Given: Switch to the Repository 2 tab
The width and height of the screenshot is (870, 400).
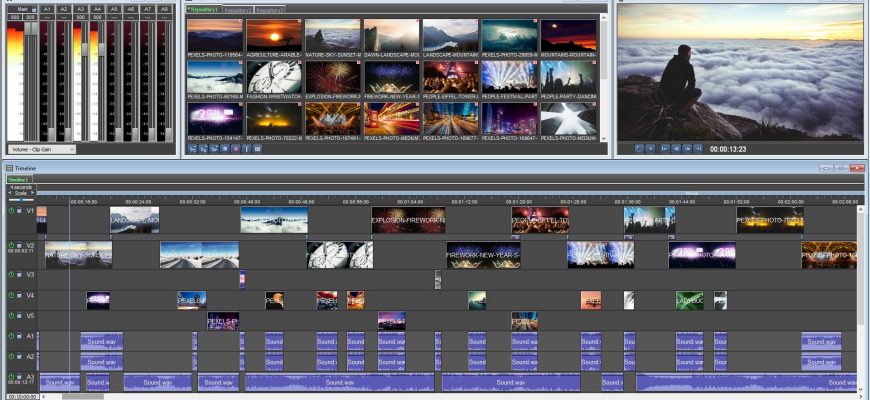Looking at the screenshot, I should [x=238, y=9].
